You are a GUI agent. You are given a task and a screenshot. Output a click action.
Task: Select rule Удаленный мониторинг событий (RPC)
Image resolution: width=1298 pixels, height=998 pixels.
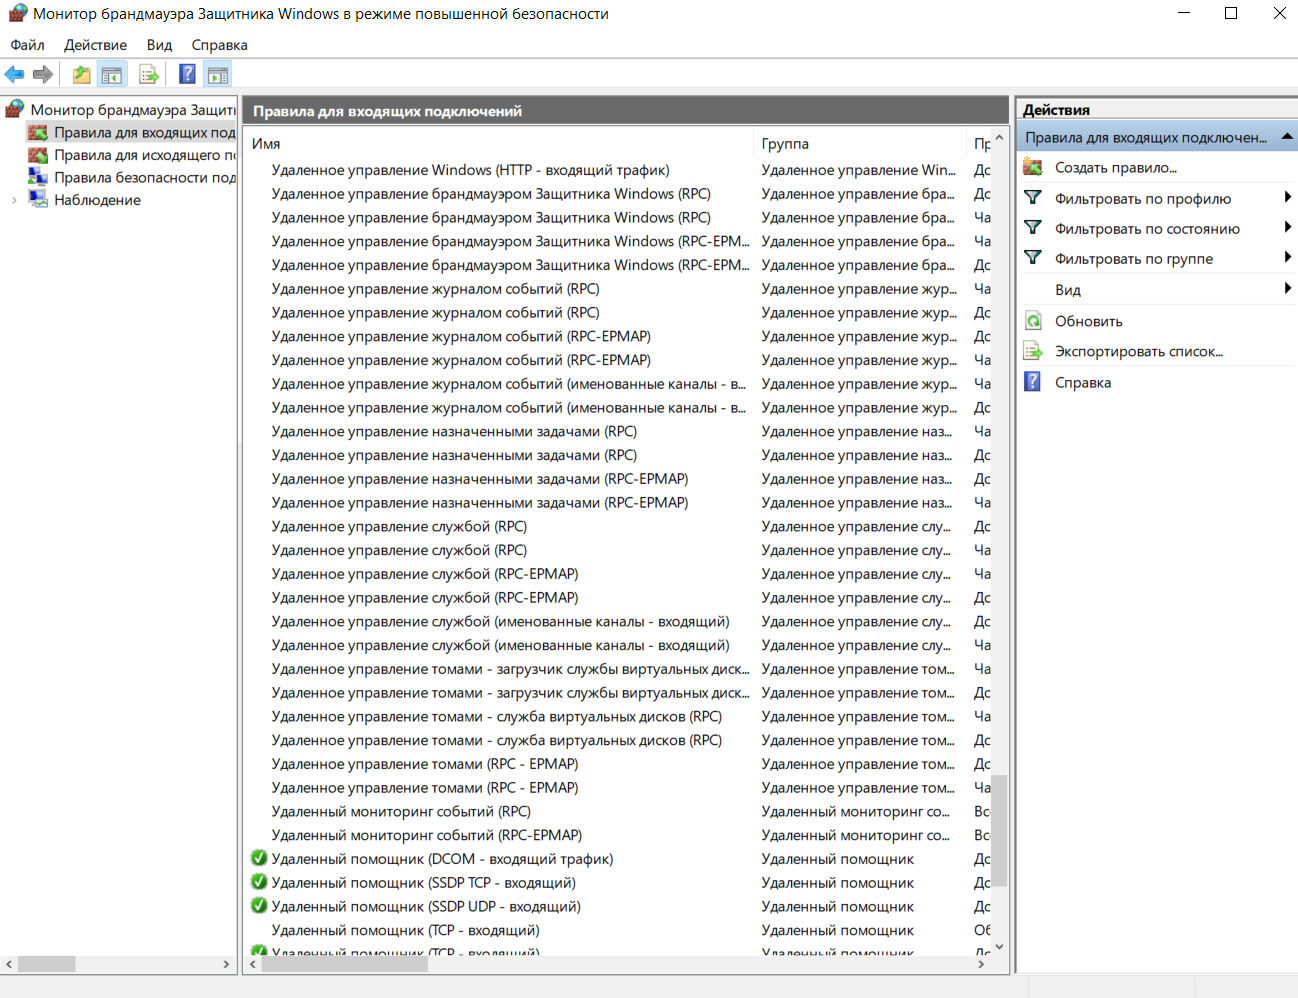[401, 811]
